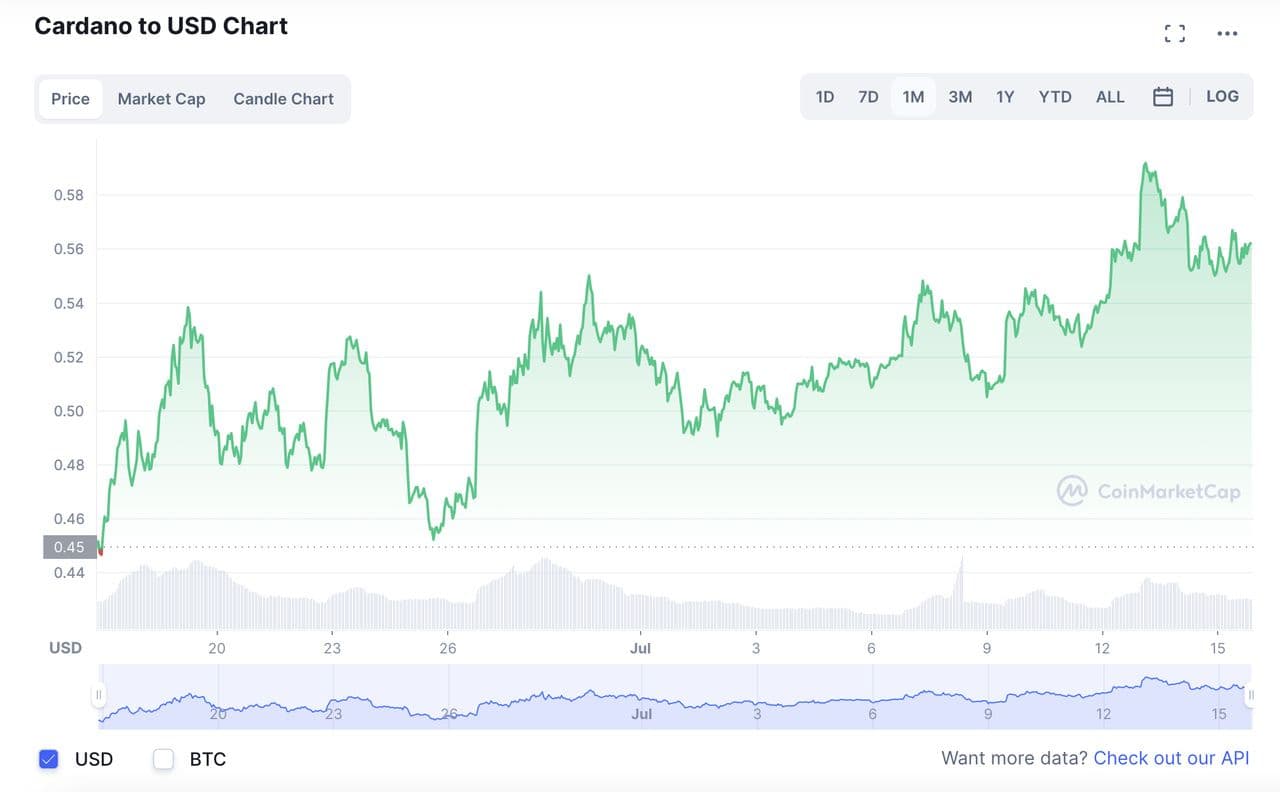Toggle LOG scale on the chart
The image size is (1280, 792).
pos(1222,97)
